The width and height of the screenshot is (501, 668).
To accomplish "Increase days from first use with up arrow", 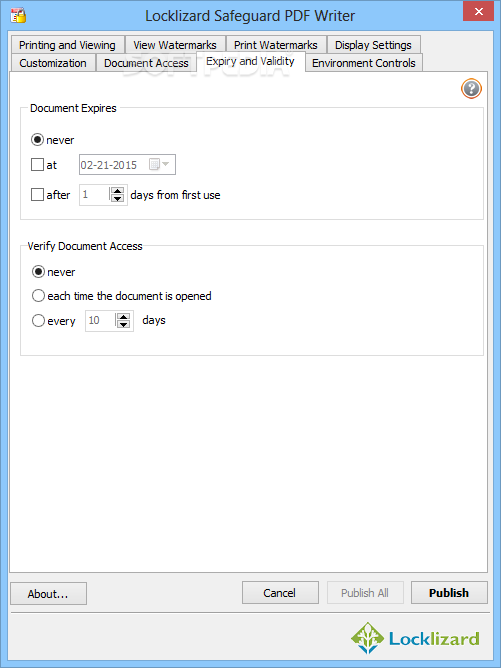I will pos(117,191).
